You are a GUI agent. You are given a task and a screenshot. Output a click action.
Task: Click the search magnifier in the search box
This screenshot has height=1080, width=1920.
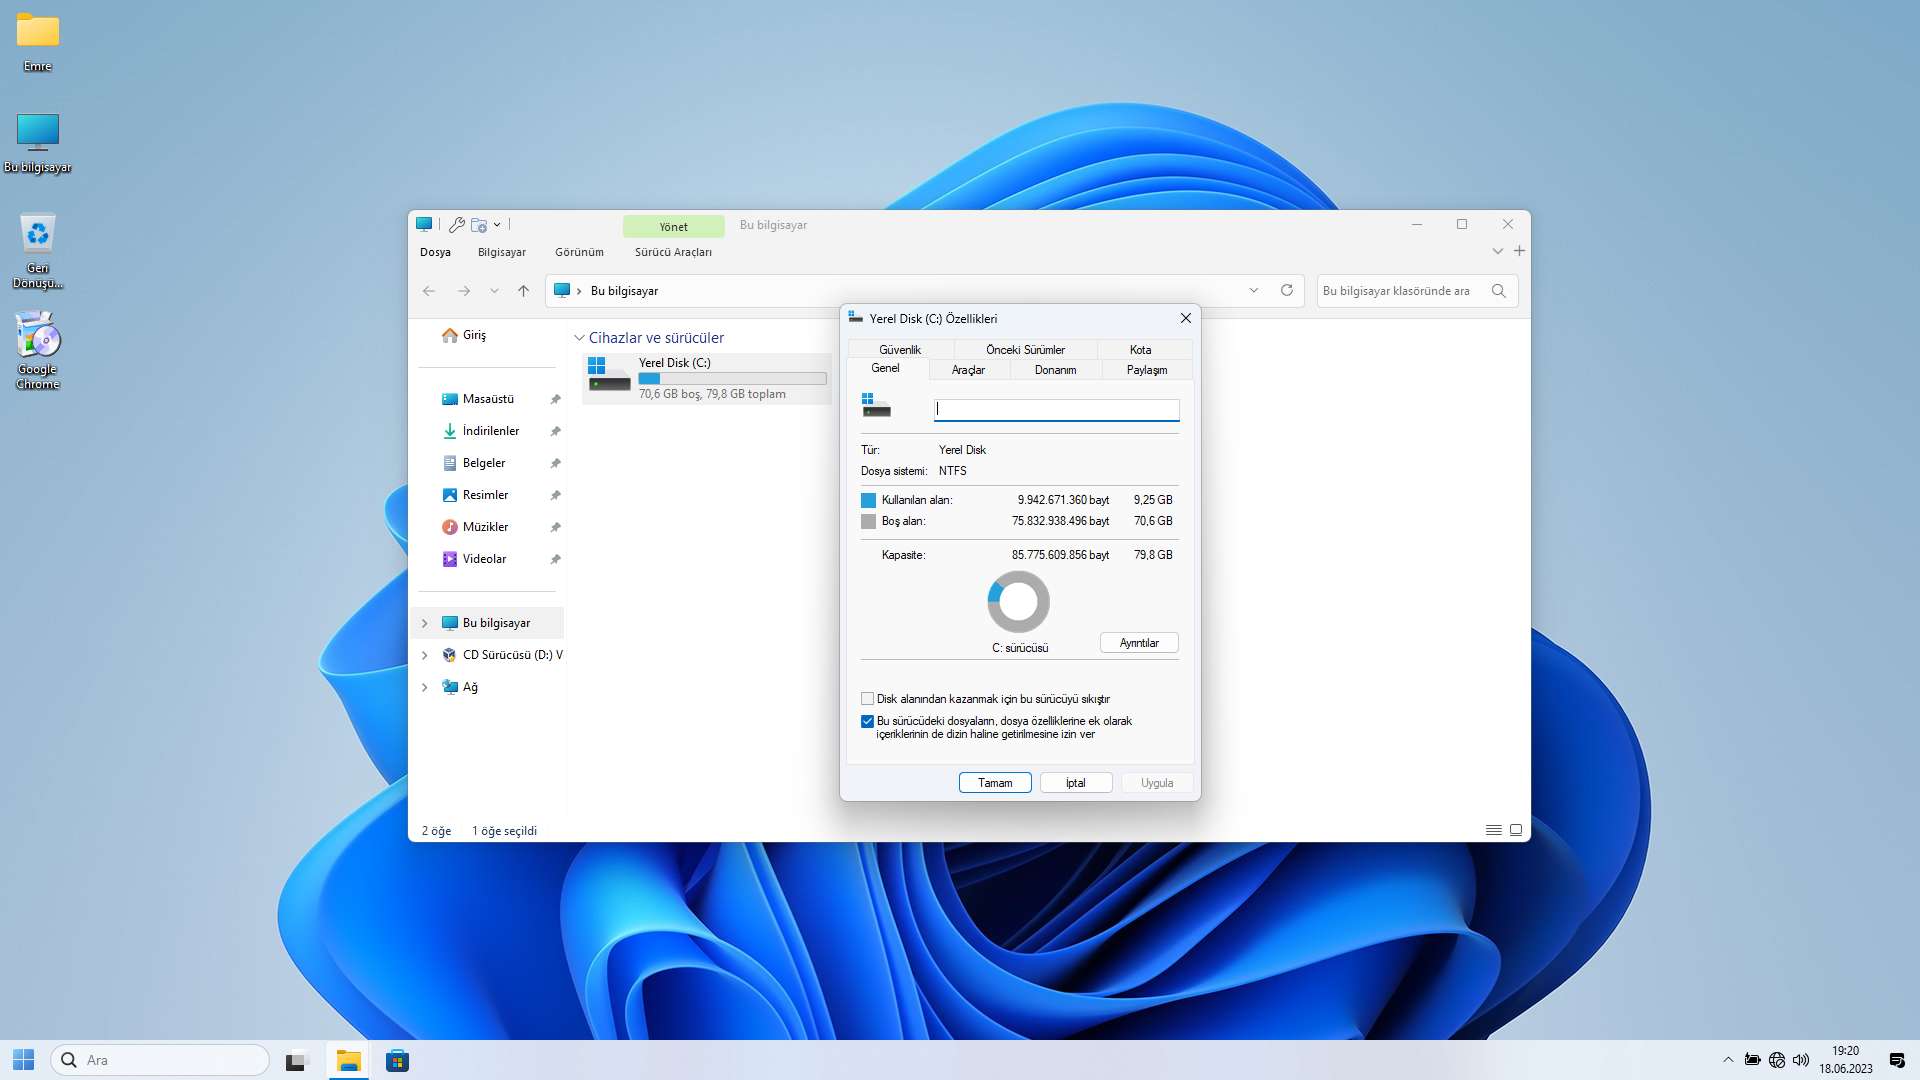(x=1498, y=290)
